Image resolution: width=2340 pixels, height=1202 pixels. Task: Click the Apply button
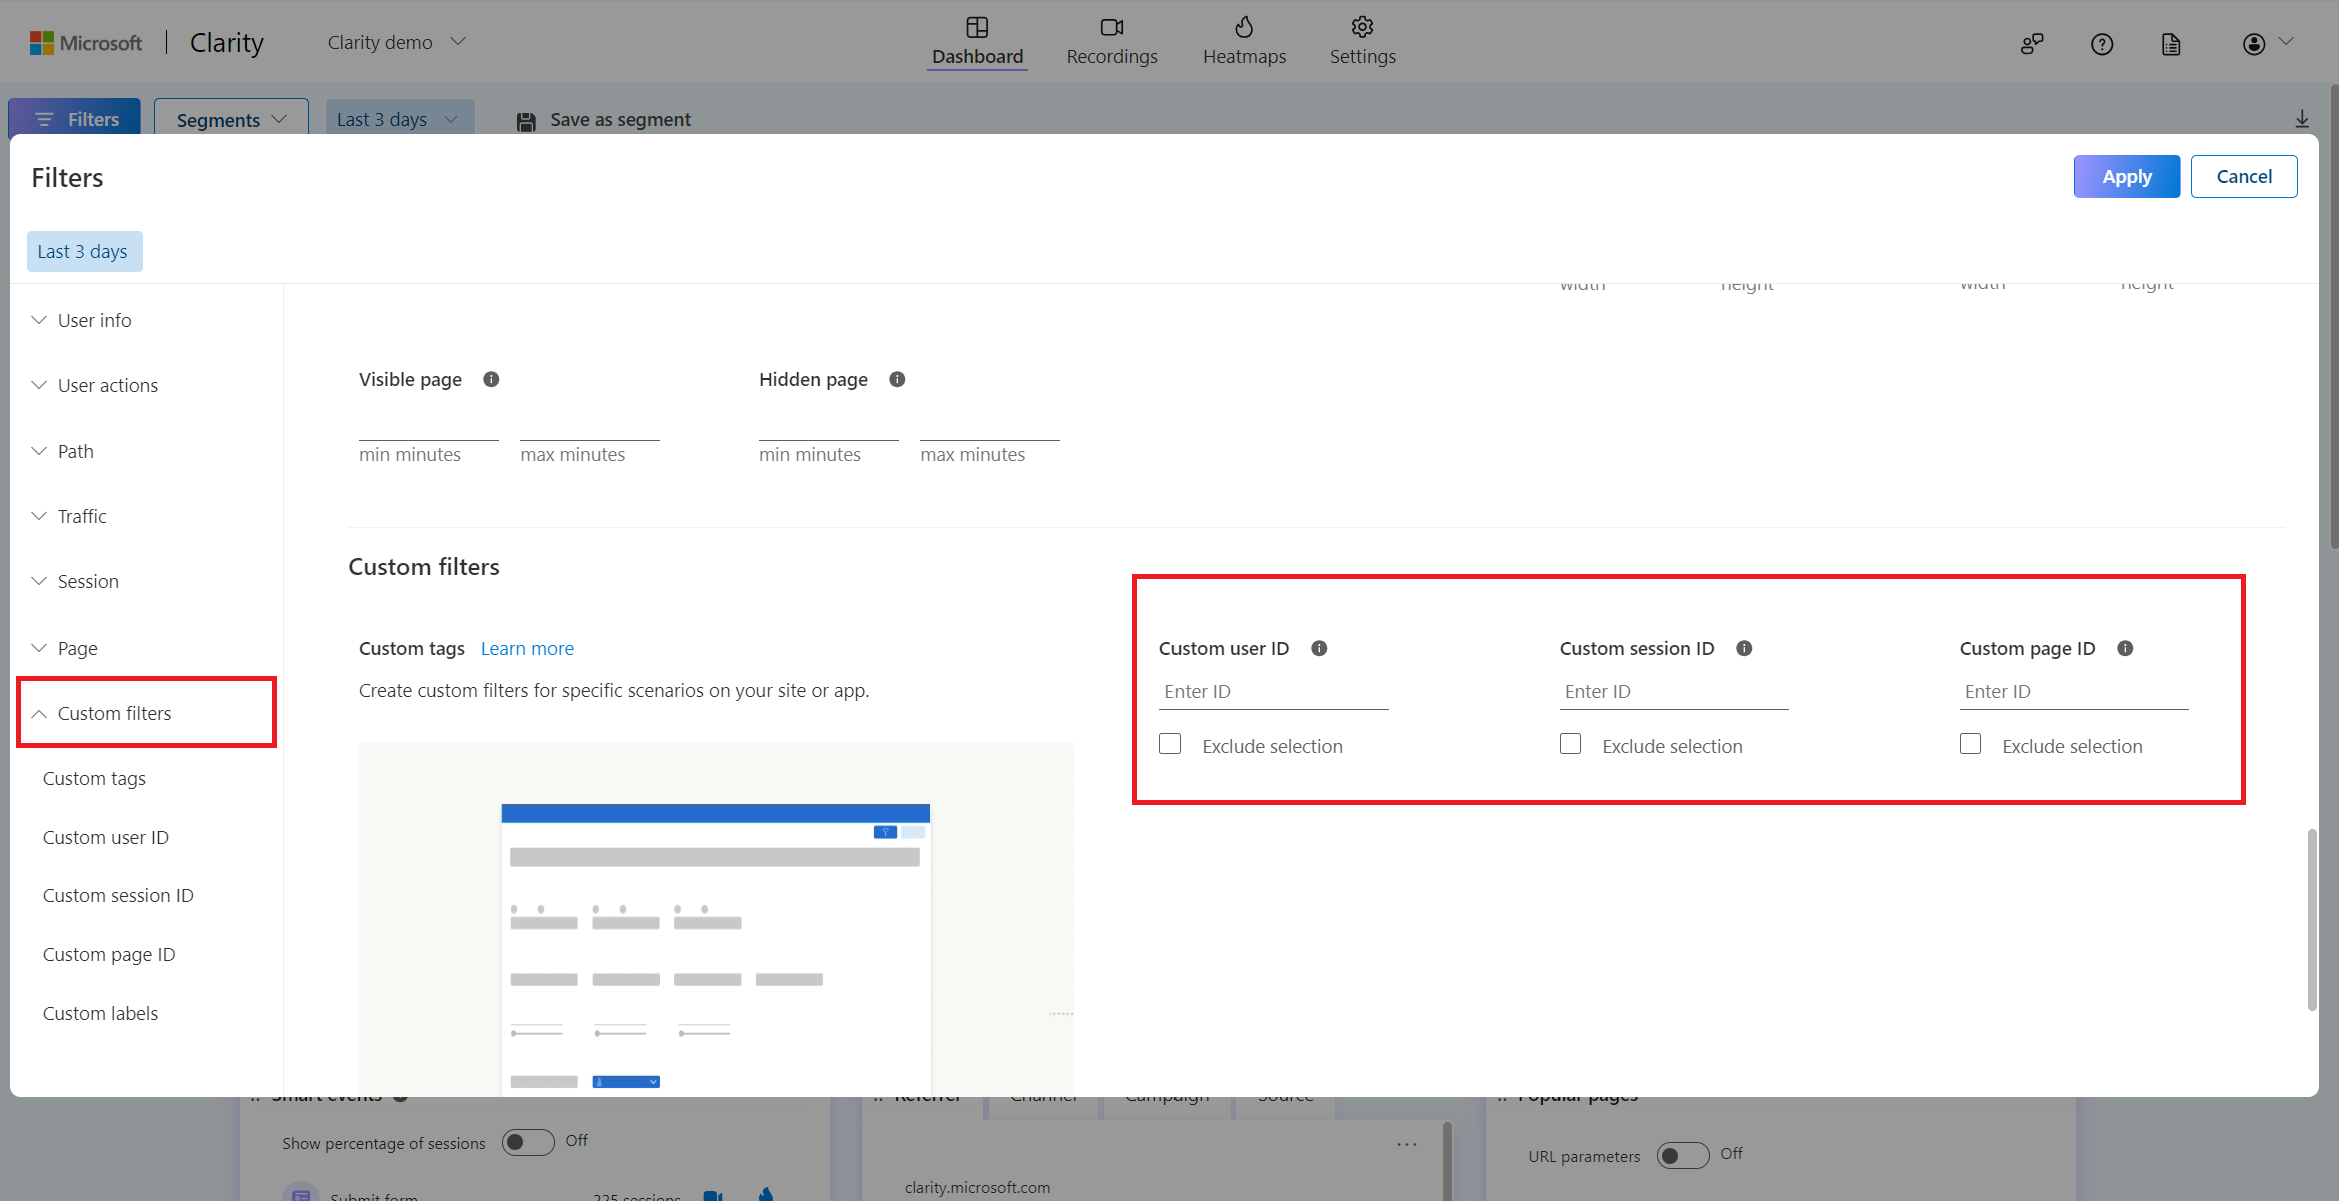coord(2126,176)
